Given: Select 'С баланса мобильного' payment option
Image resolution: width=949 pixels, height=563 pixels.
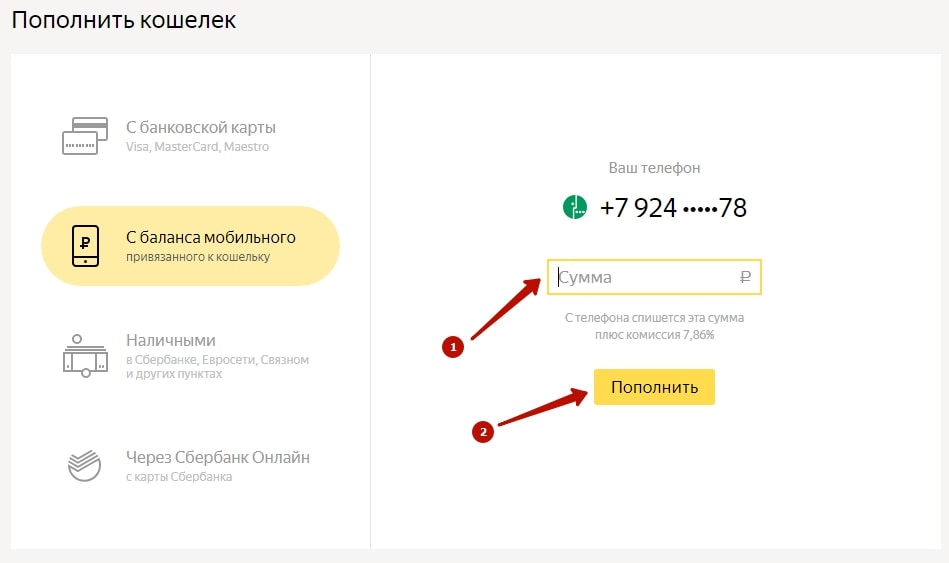Looking at the screenshot, I should tap(210, 237).
